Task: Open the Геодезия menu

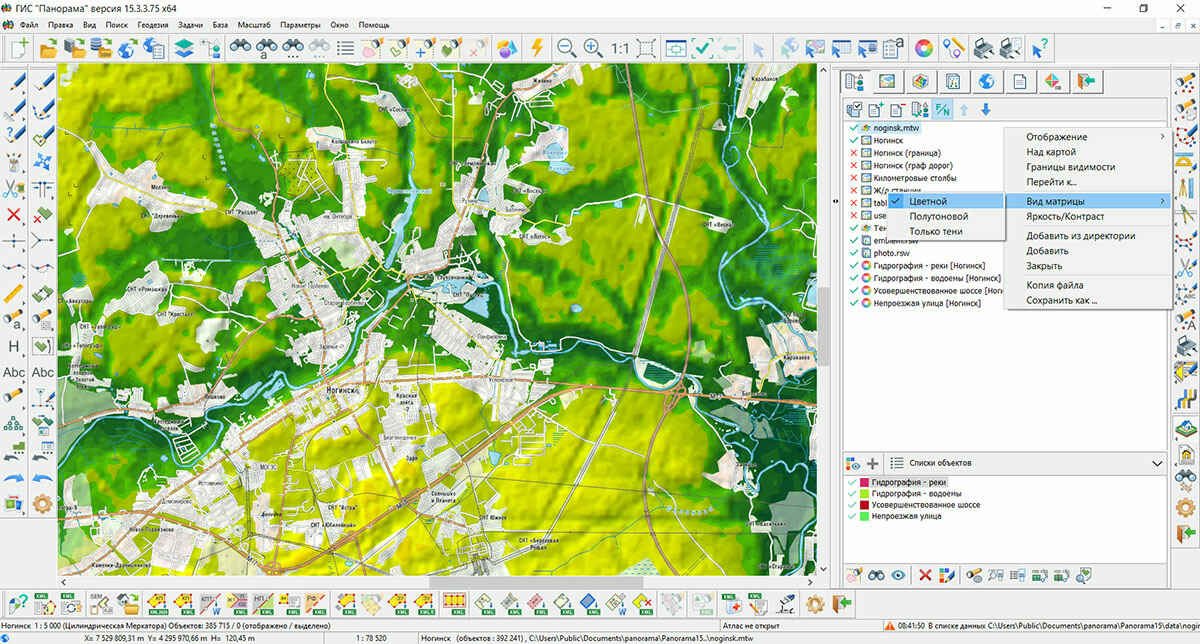Action: click(x=153, y=24)
